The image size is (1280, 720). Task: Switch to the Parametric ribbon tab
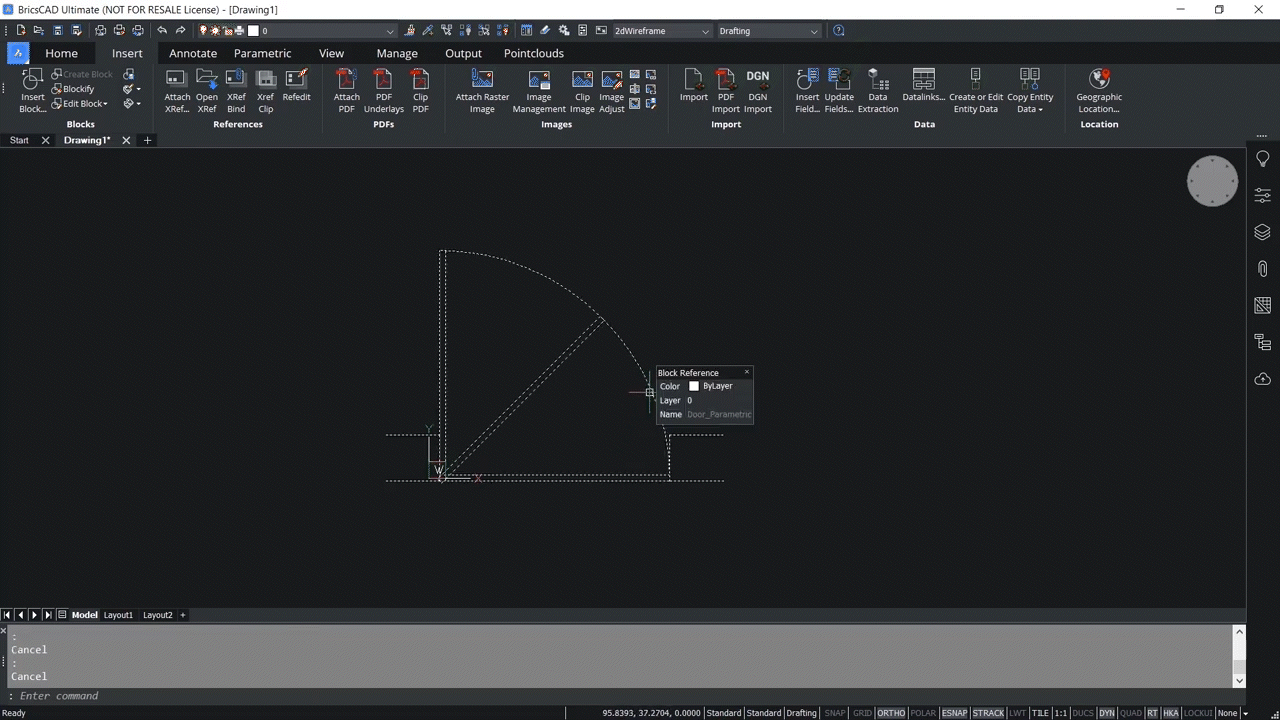[x=263, y=53]
